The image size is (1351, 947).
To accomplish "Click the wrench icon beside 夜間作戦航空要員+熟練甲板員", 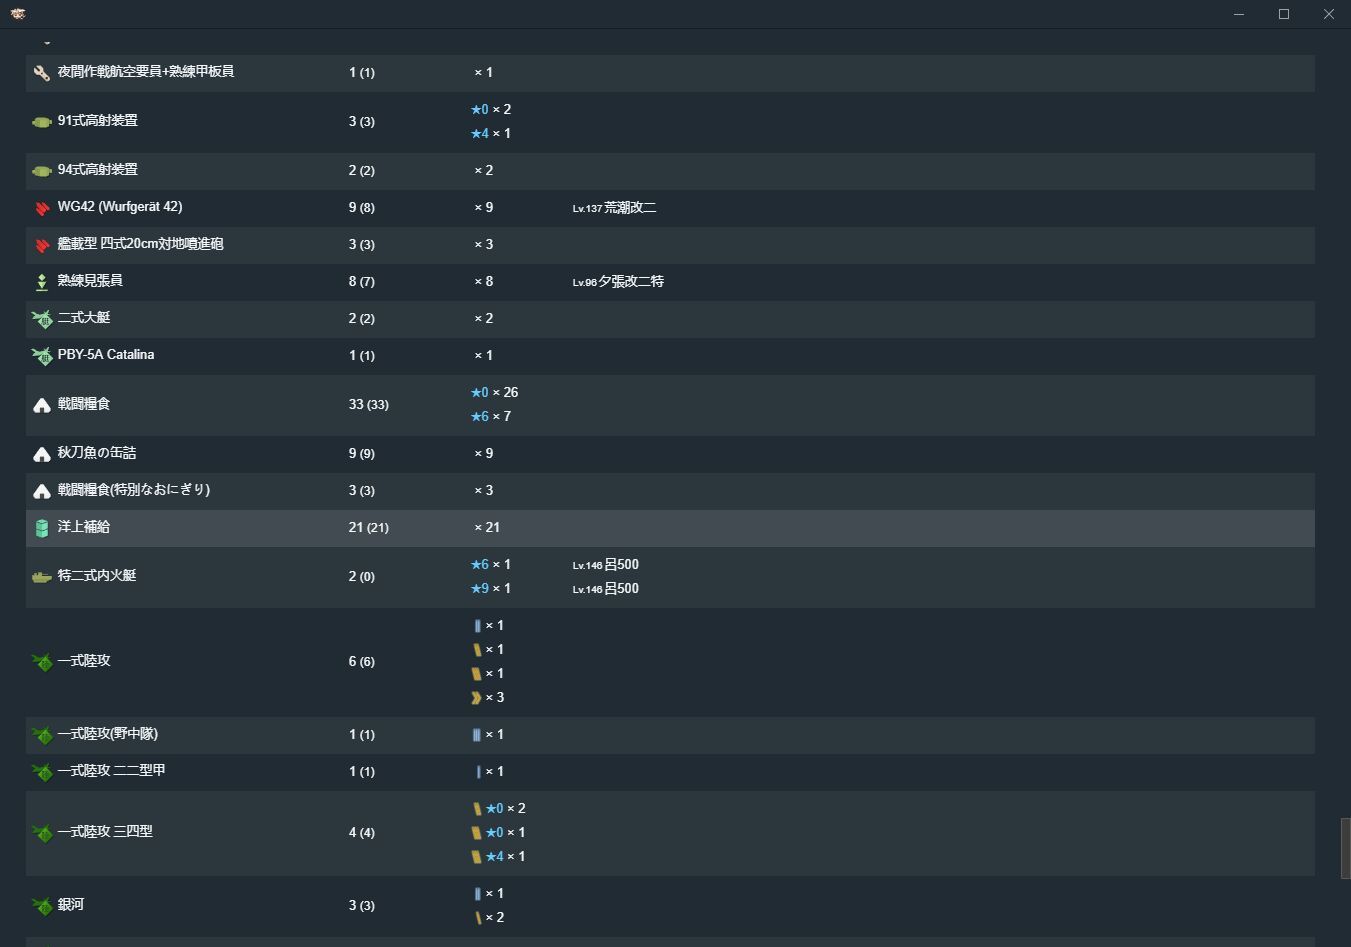I will pos(41,73).
